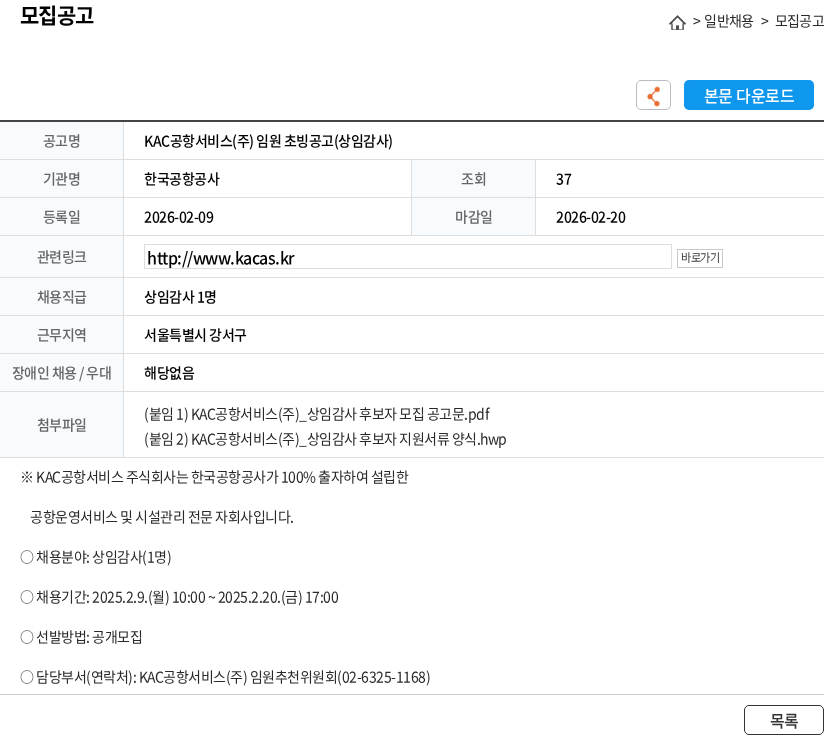The height and width of the screenshot is (736, 824).
Task: Click the line 공항운영서비스 및 시설관리 전문 자회사입니다.
Action: click(x=161, y=517)
